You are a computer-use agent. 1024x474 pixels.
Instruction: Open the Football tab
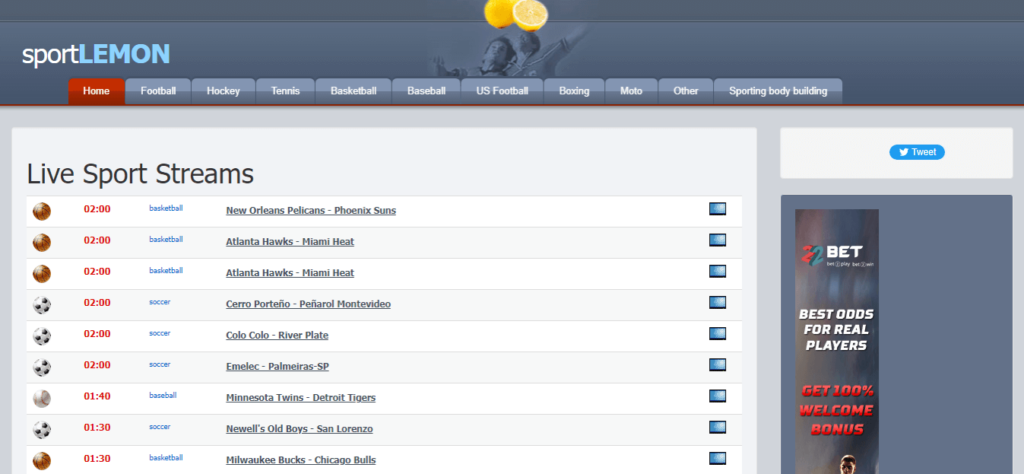coord(158,91)
